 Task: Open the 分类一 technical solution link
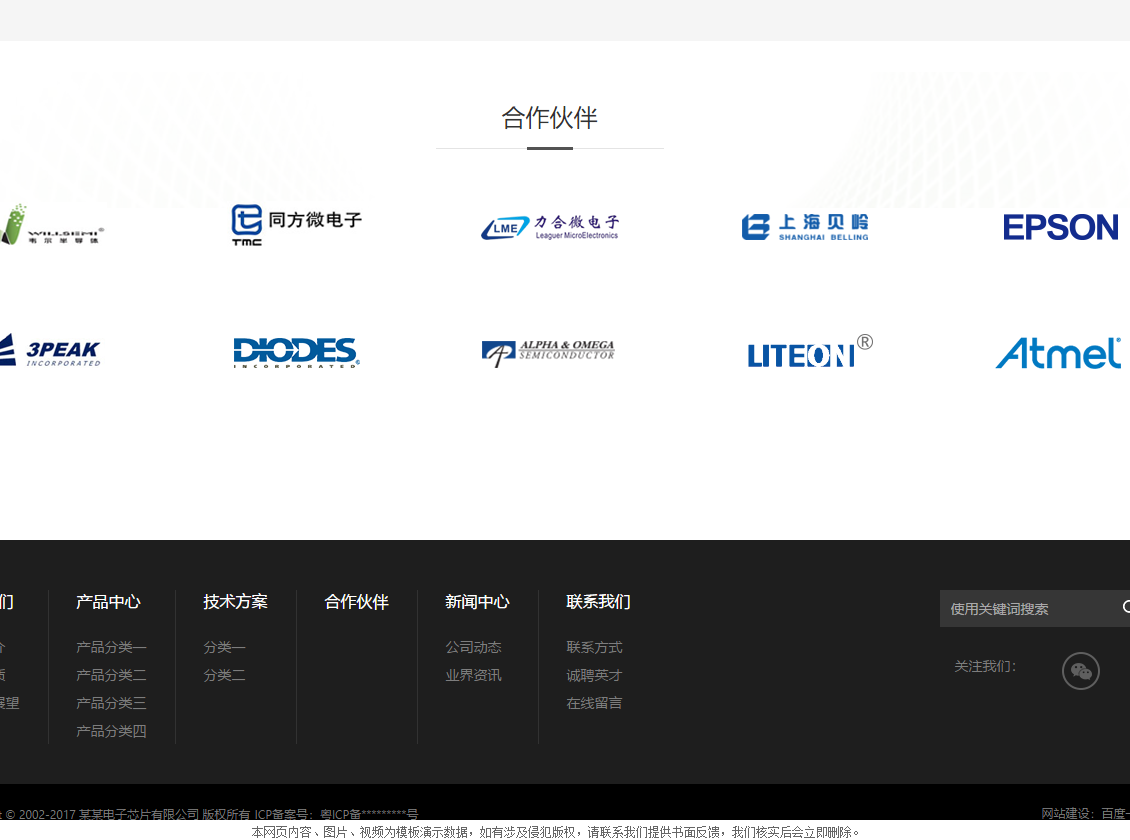coord(224,647)
